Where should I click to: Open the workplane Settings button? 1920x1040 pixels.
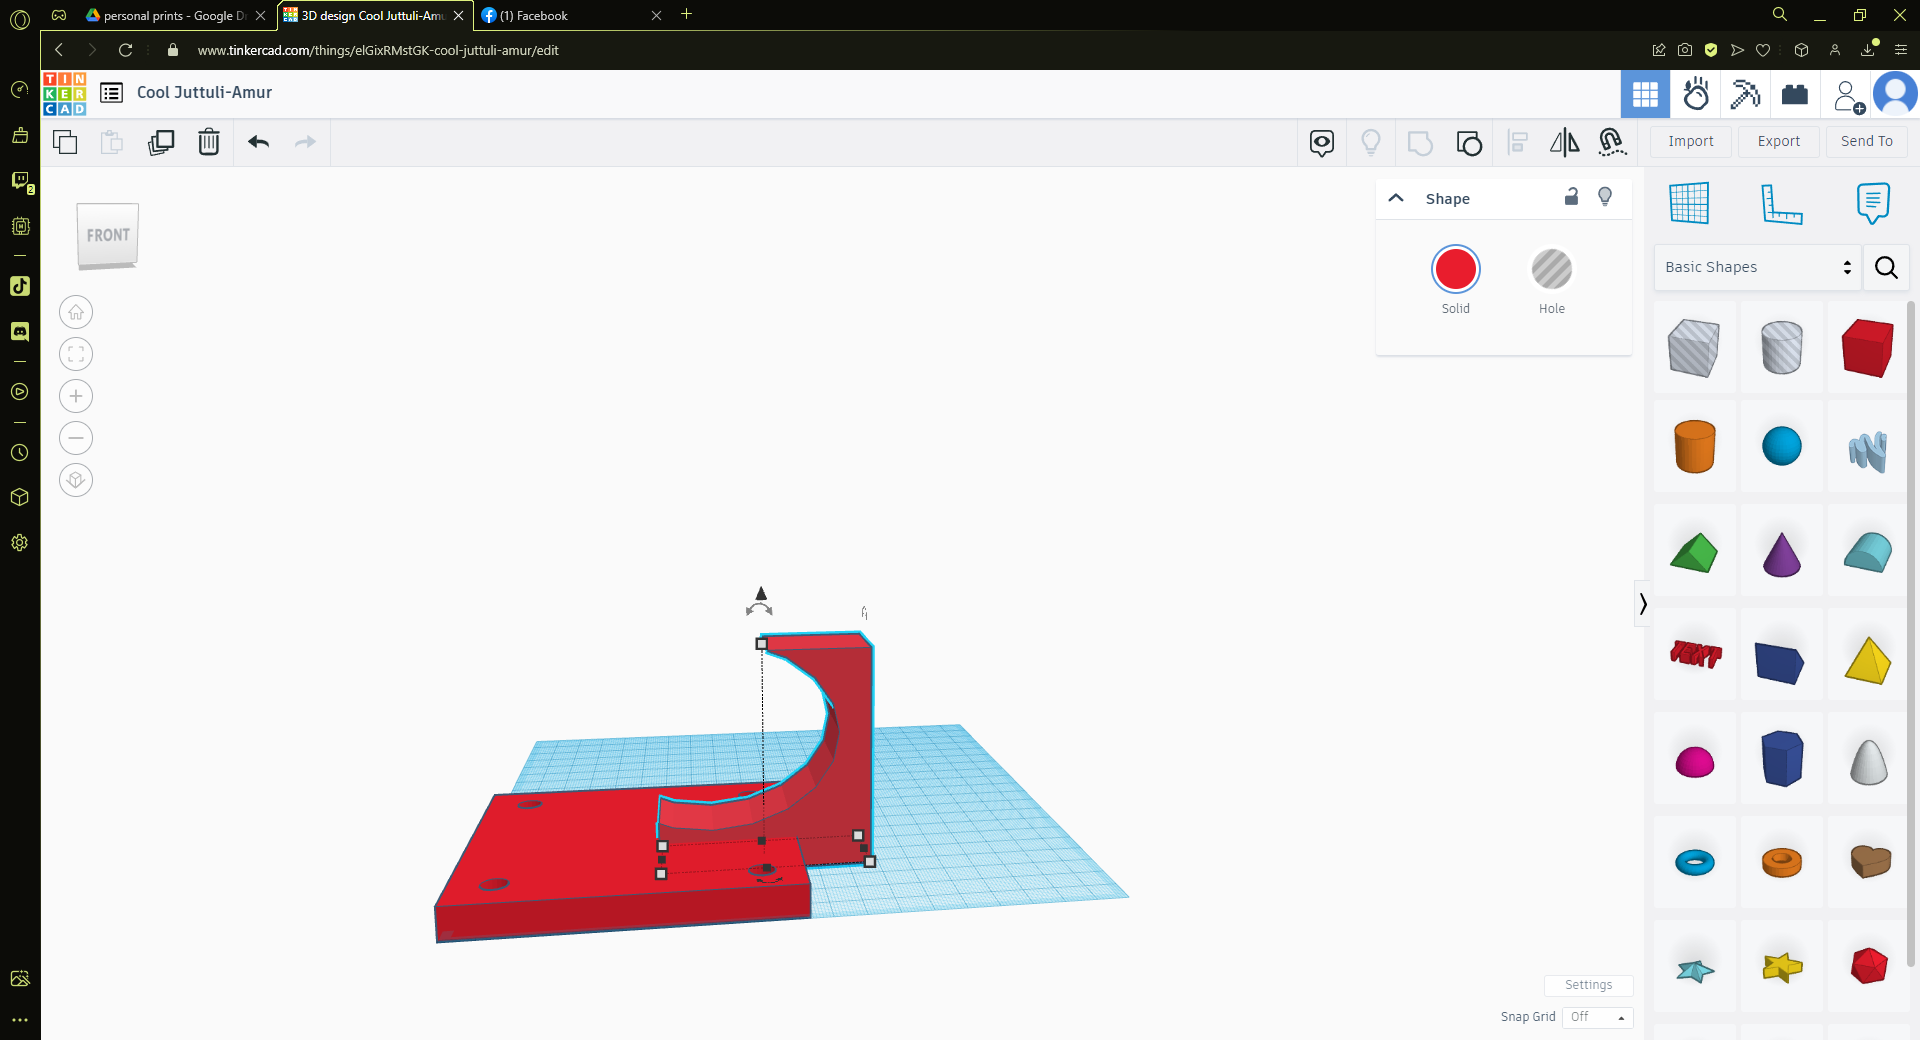[1588, 985]
